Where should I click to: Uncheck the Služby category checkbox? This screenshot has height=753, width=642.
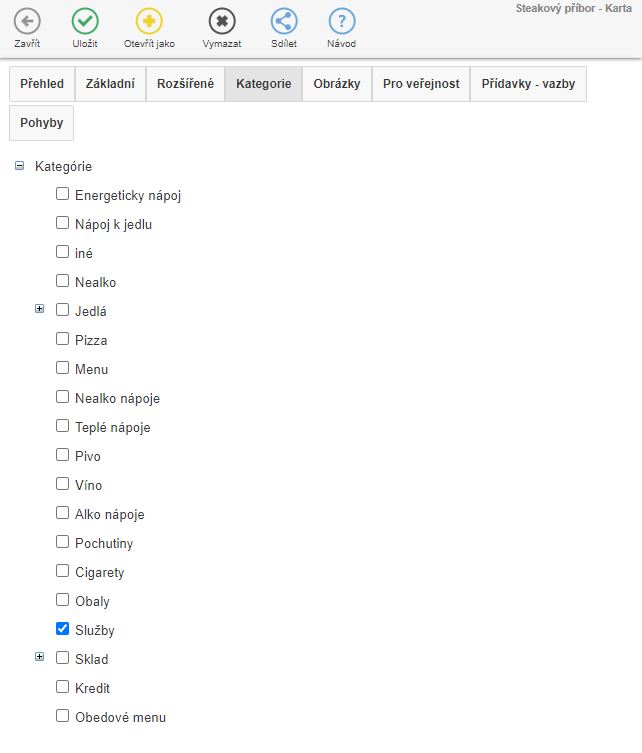[62, 629]
